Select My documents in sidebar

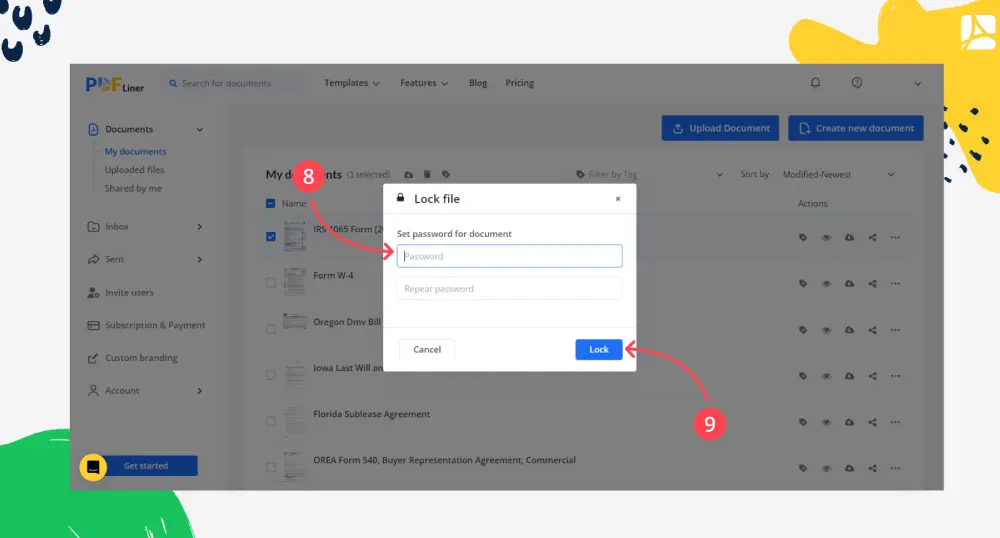click(135, 151)
